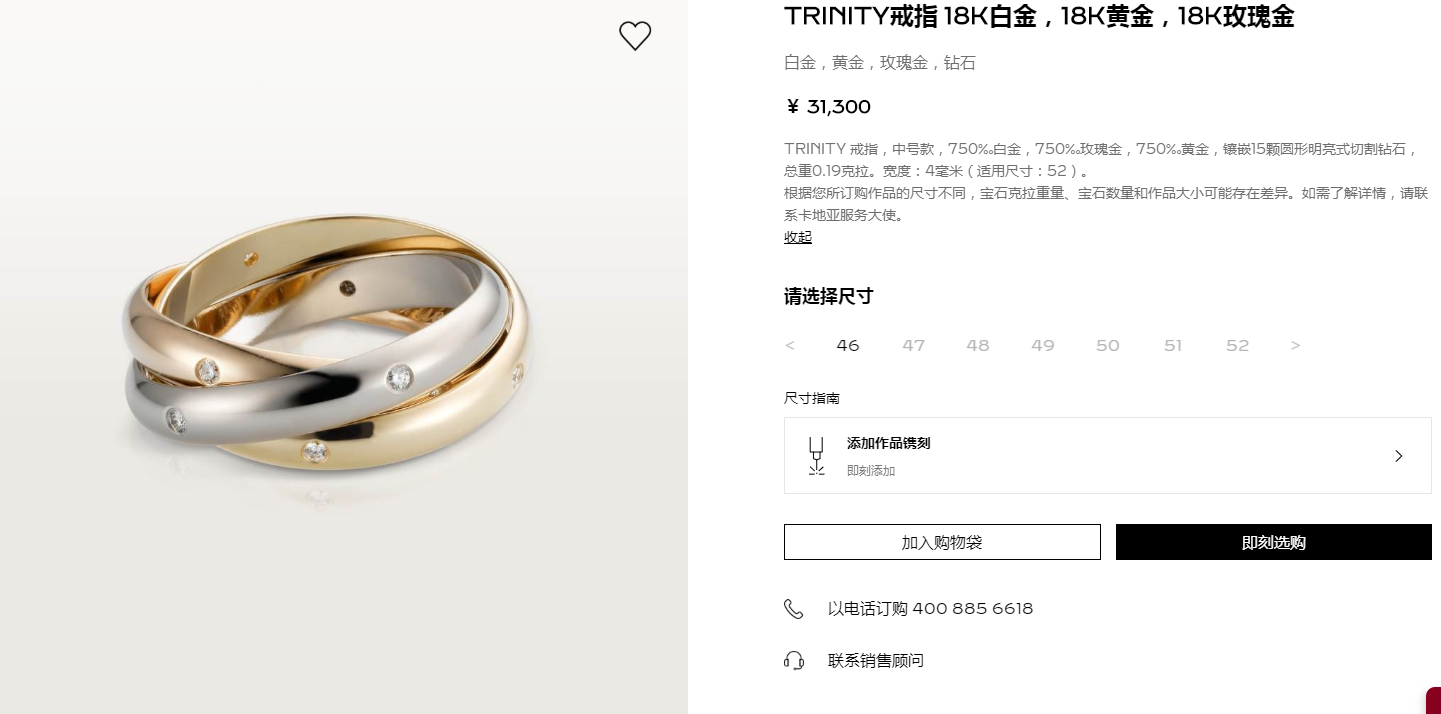Choose ring size 50
This screenshot has height=714, width=1441.
(x=1108, y=345)
